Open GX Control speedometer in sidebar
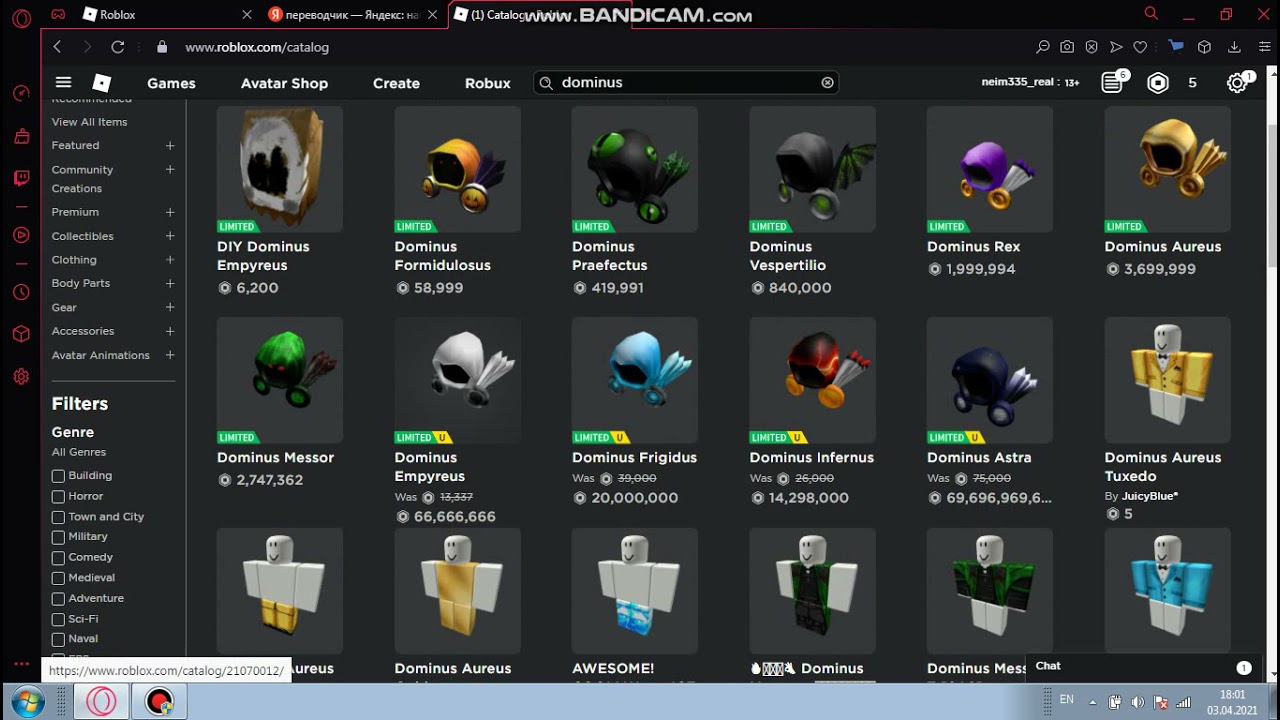 (21, 93)
